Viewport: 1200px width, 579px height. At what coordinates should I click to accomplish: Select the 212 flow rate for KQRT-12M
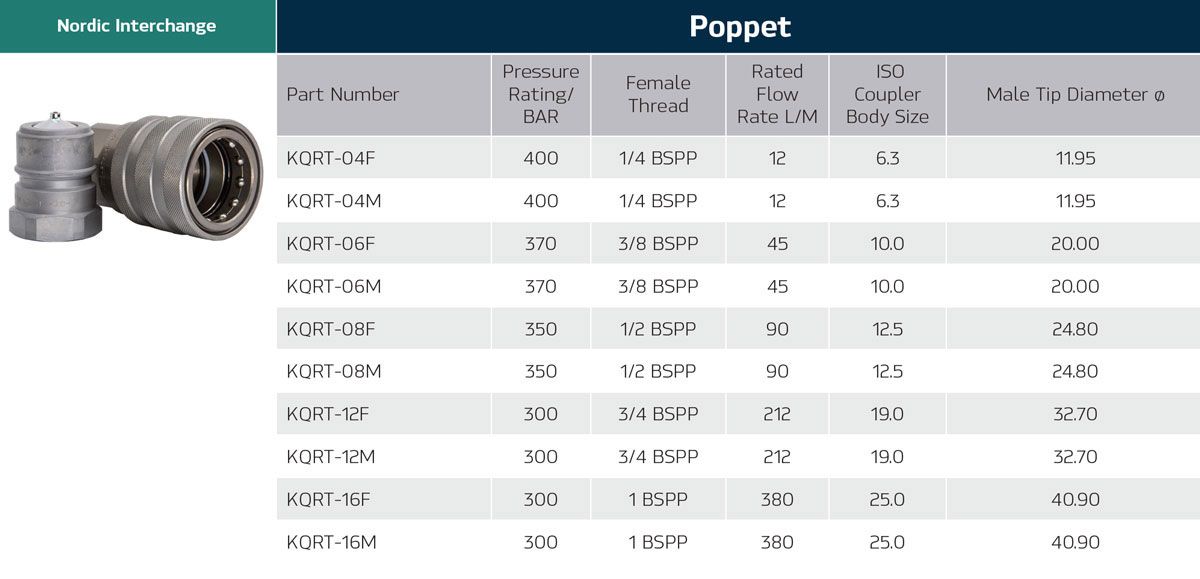pyautogui.click(x=776, y=457)
